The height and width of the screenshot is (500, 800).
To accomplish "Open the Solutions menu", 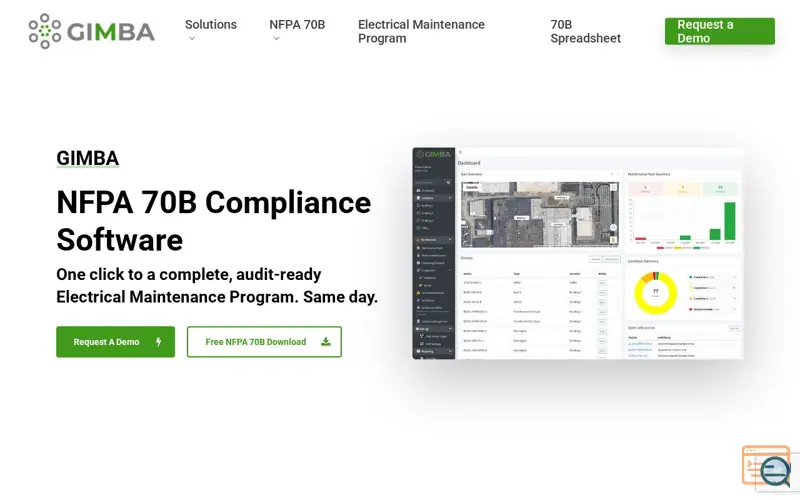I will (210, 24).
